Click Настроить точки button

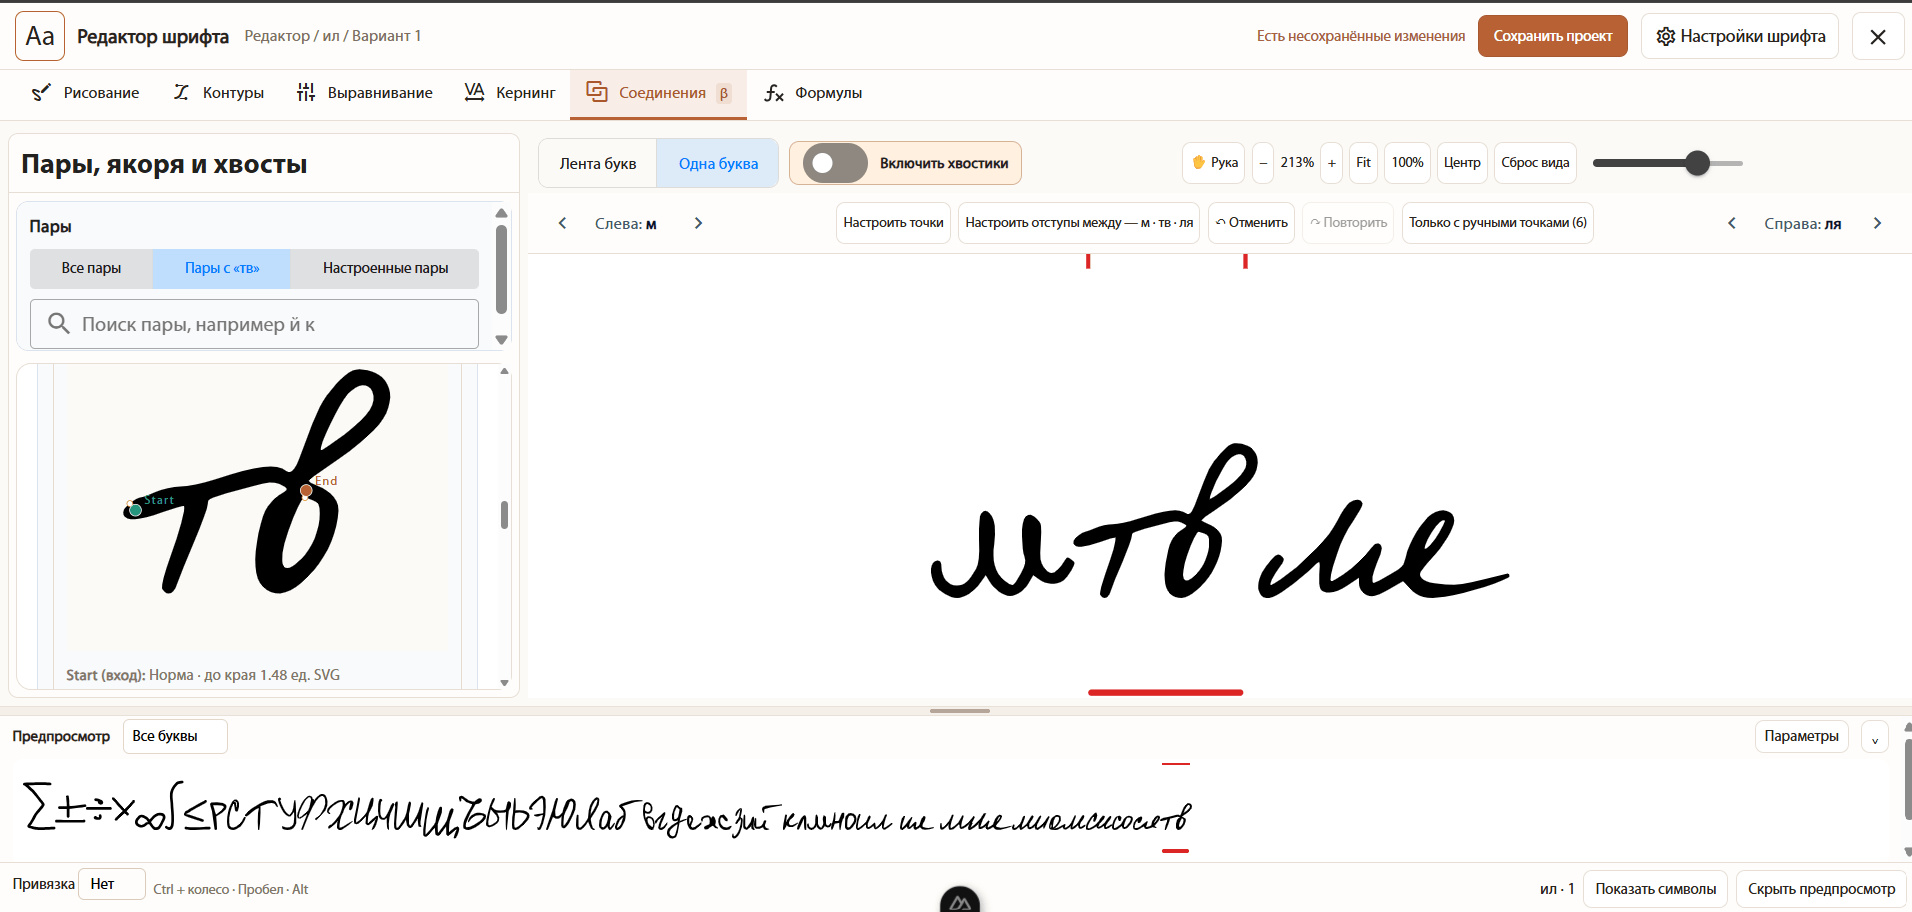pos(893,223)
